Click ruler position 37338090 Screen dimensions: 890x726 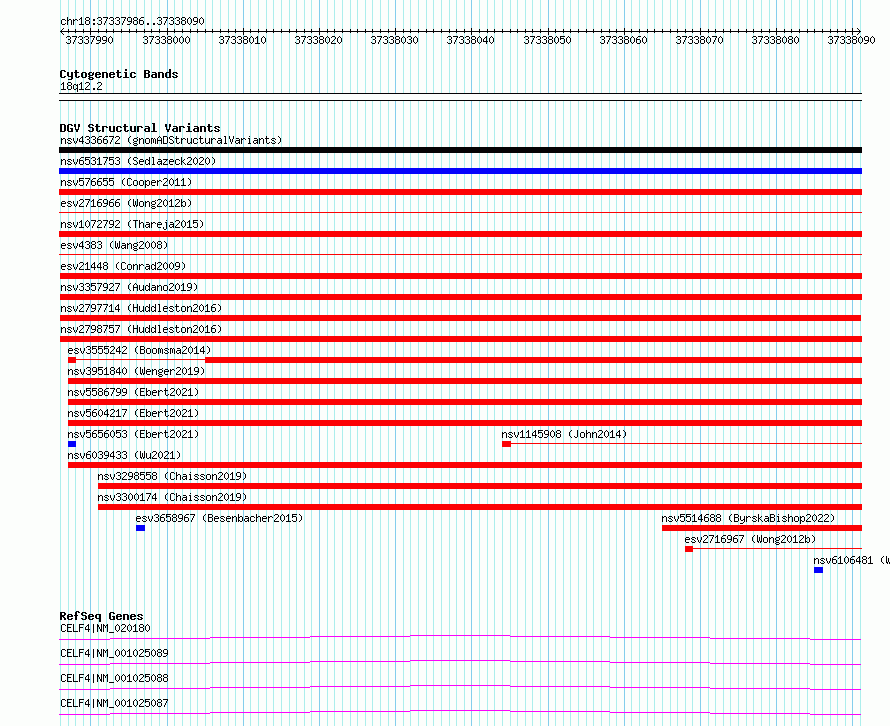tap(851, 40)
